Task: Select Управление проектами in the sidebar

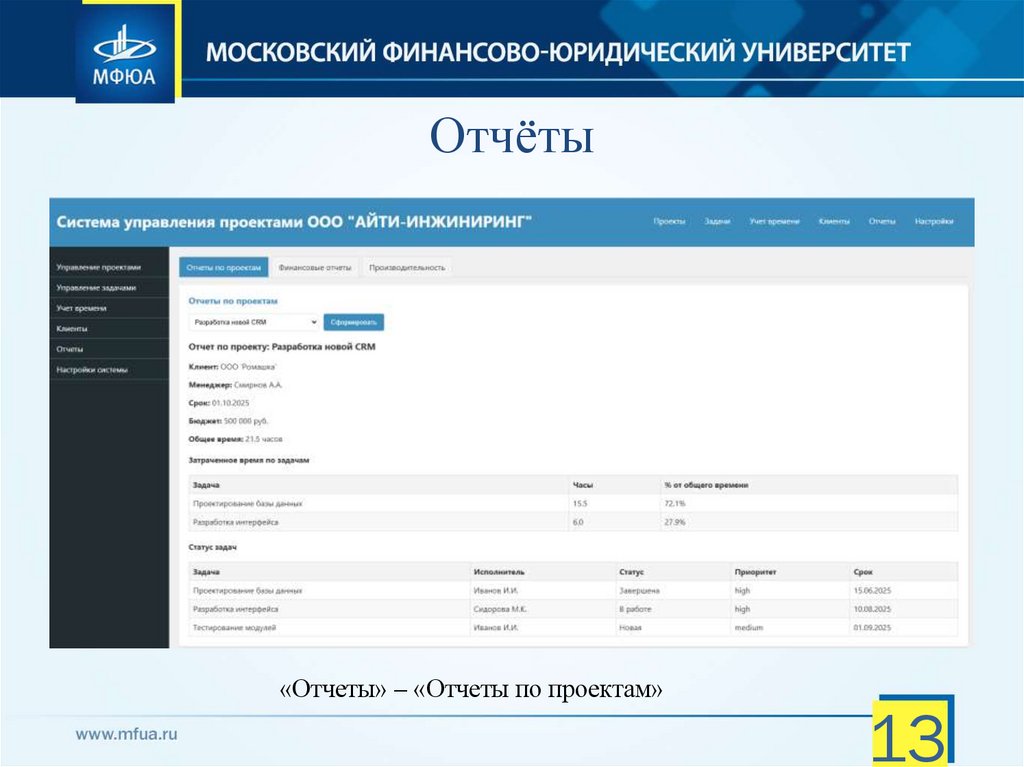Action: coord(99,267)
